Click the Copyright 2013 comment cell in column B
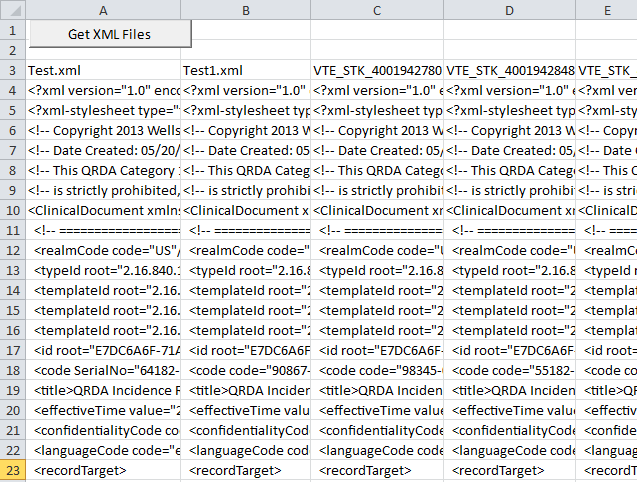Image resolution: width=637 pixels, height=482 pixels. pos(245,130)
